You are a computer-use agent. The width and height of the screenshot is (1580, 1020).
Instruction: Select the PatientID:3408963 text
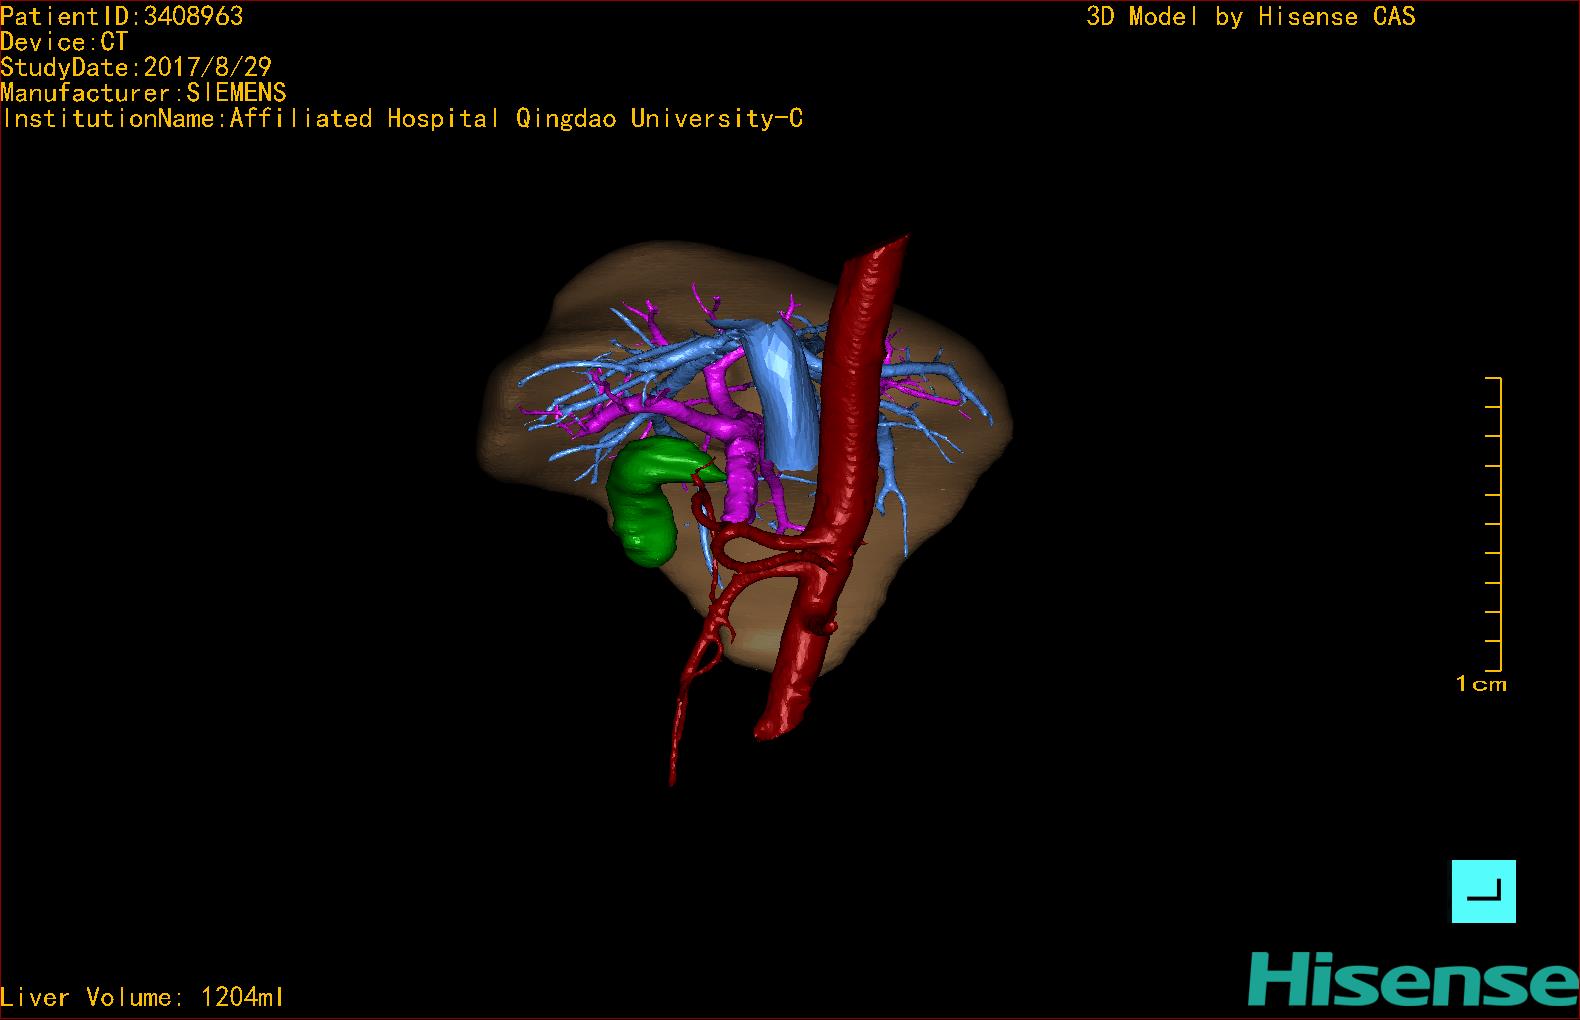[122, 16]
